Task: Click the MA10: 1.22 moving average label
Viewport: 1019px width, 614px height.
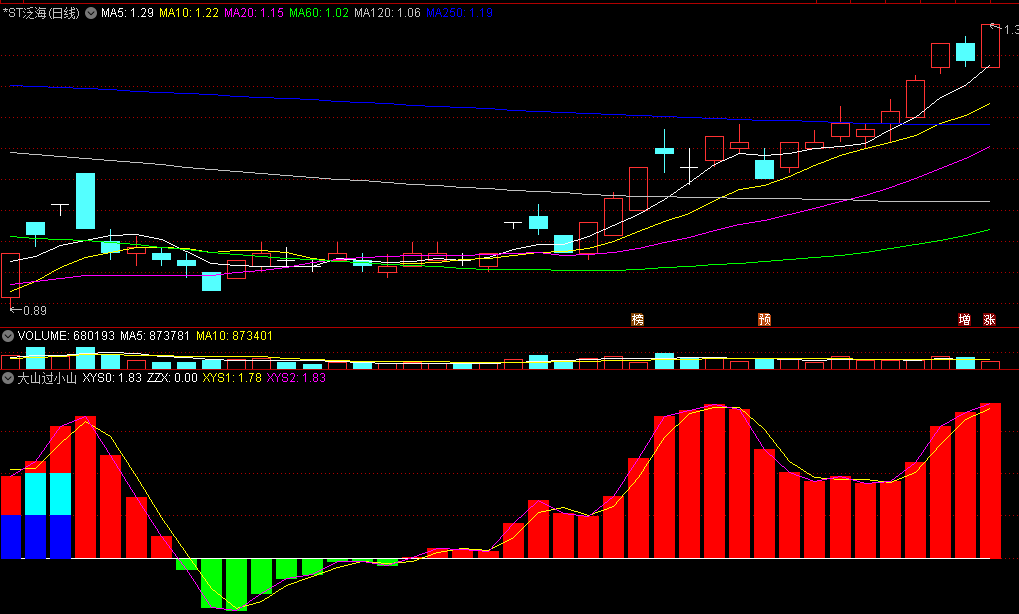Action: (x=189, y=13)
